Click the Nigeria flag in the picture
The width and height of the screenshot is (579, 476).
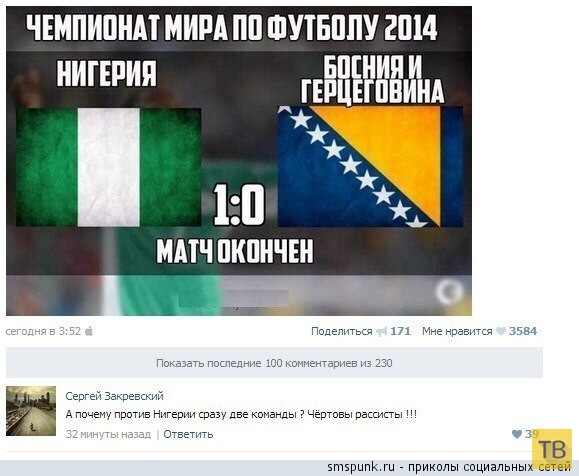109,167
